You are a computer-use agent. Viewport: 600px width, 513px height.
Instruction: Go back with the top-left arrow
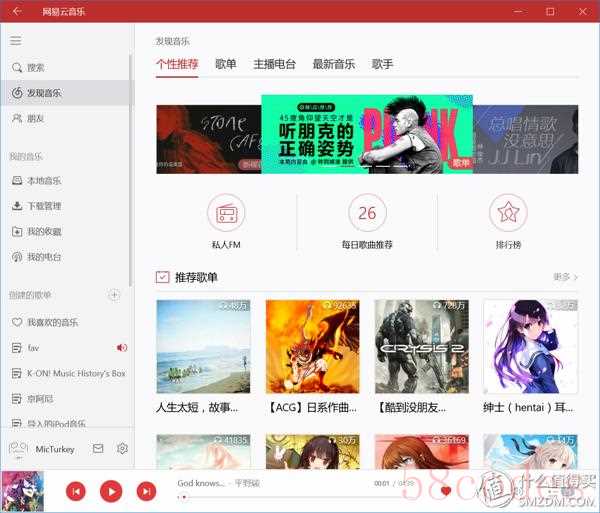[x=17, y=11]
